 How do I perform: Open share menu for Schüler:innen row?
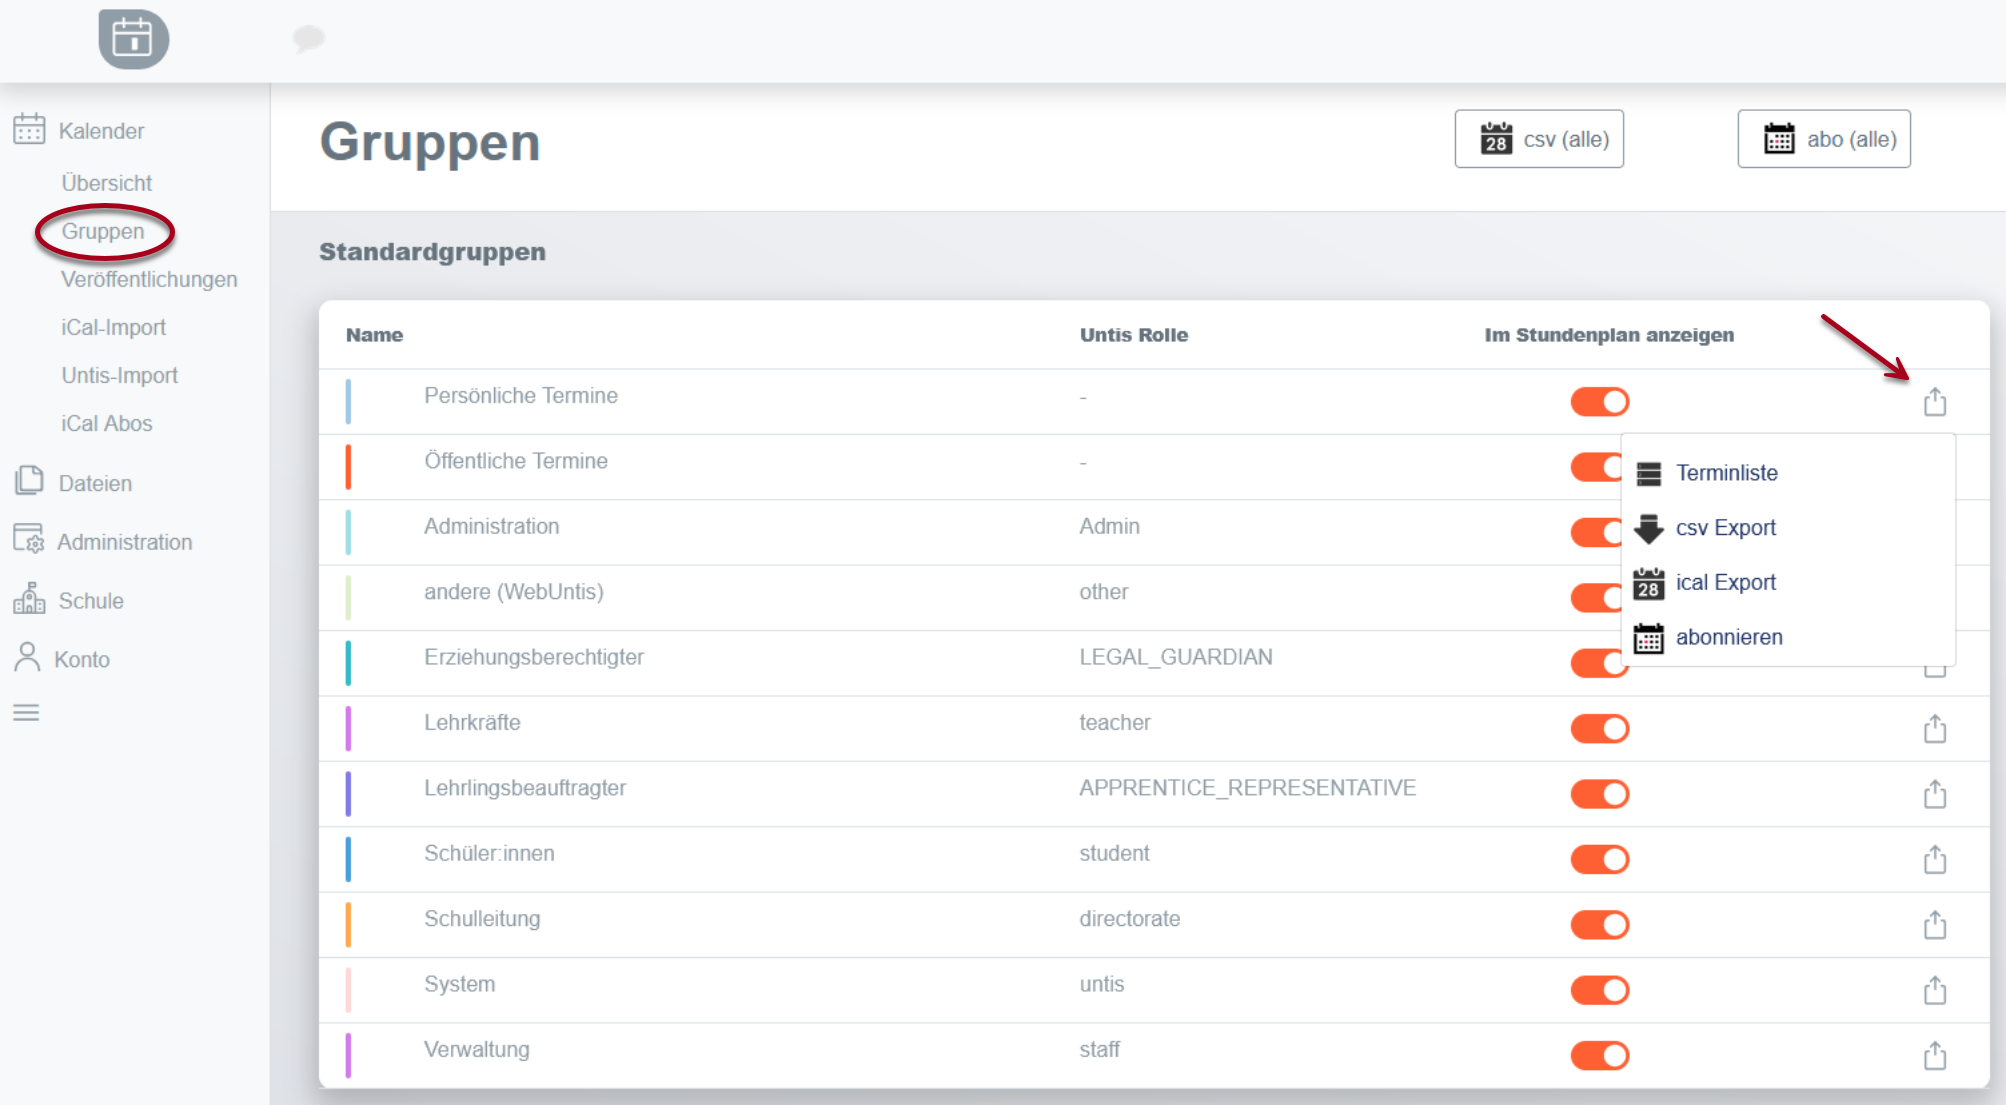click(1935, 859)
